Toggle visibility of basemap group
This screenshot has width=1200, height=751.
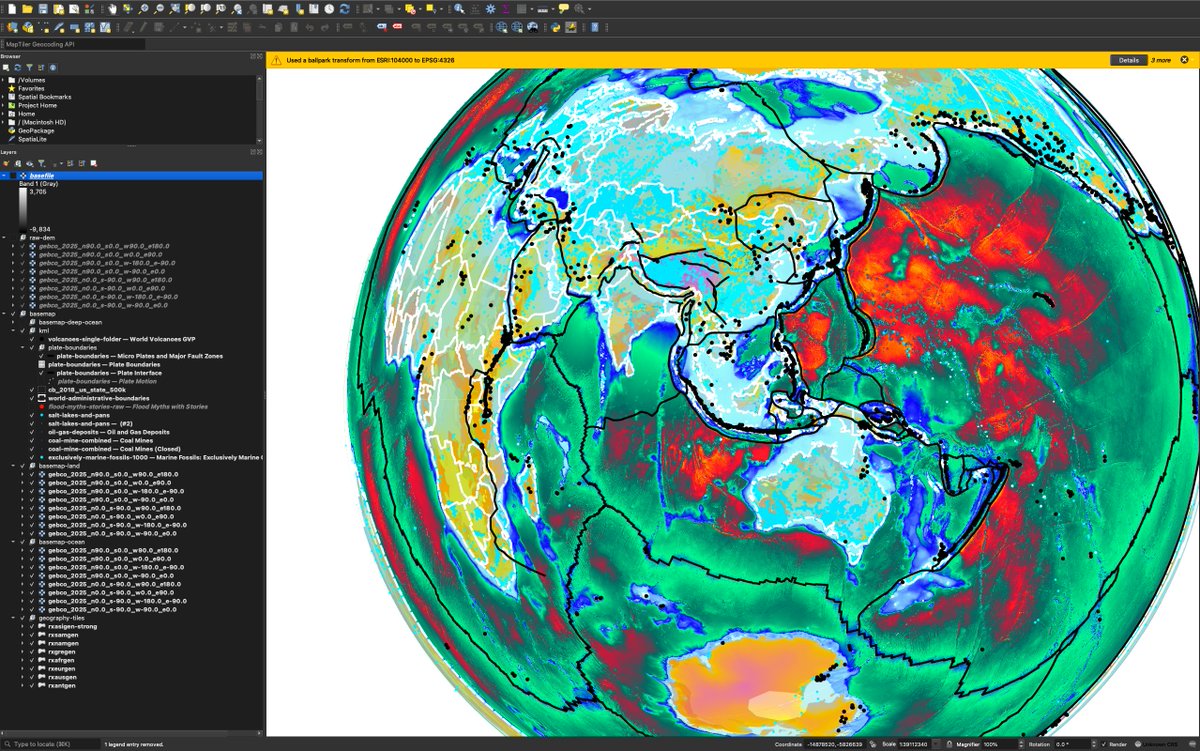point(13,314)
